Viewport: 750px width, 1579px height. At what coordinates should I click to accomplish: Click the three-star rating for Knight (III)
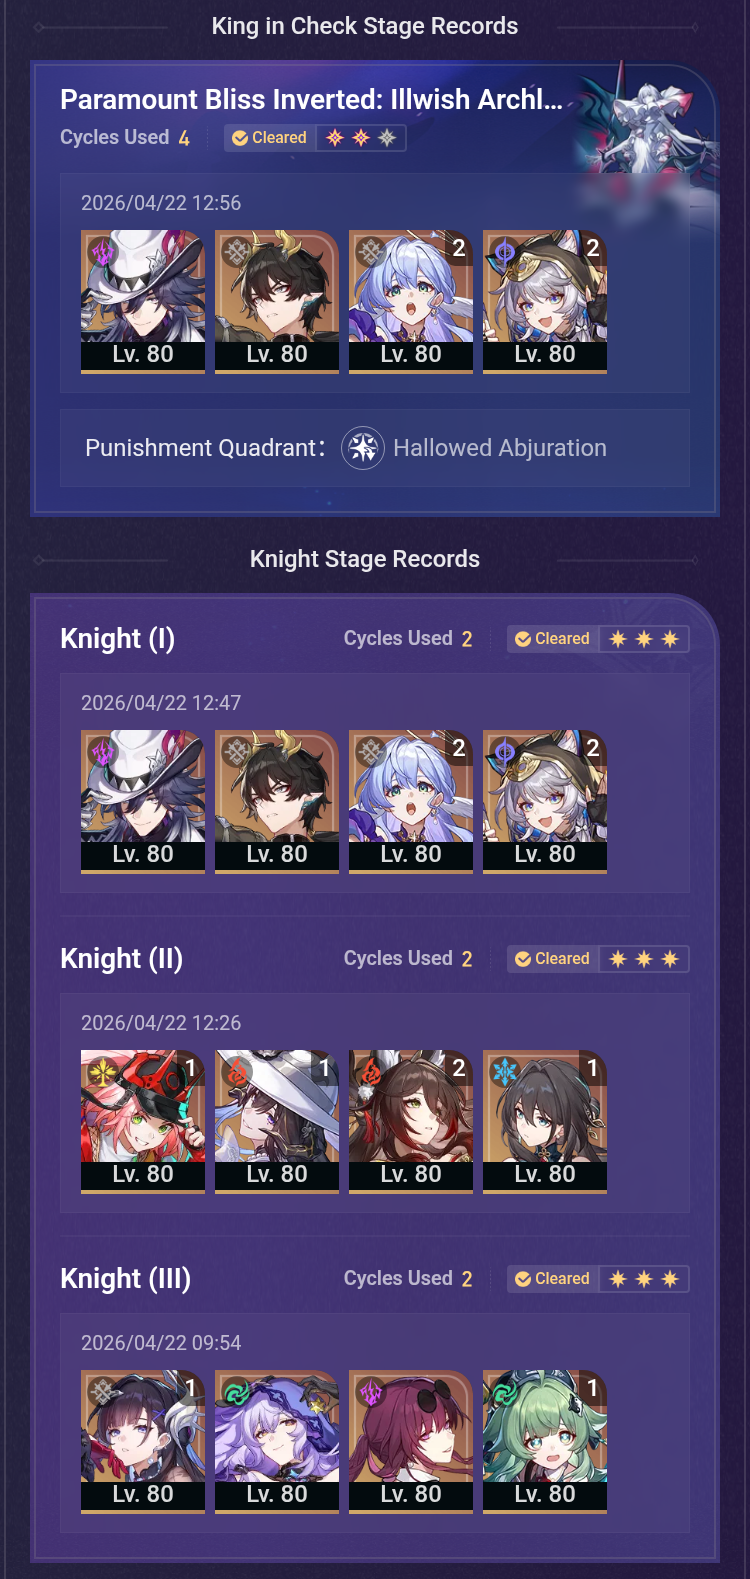[x=644, y=1279]
